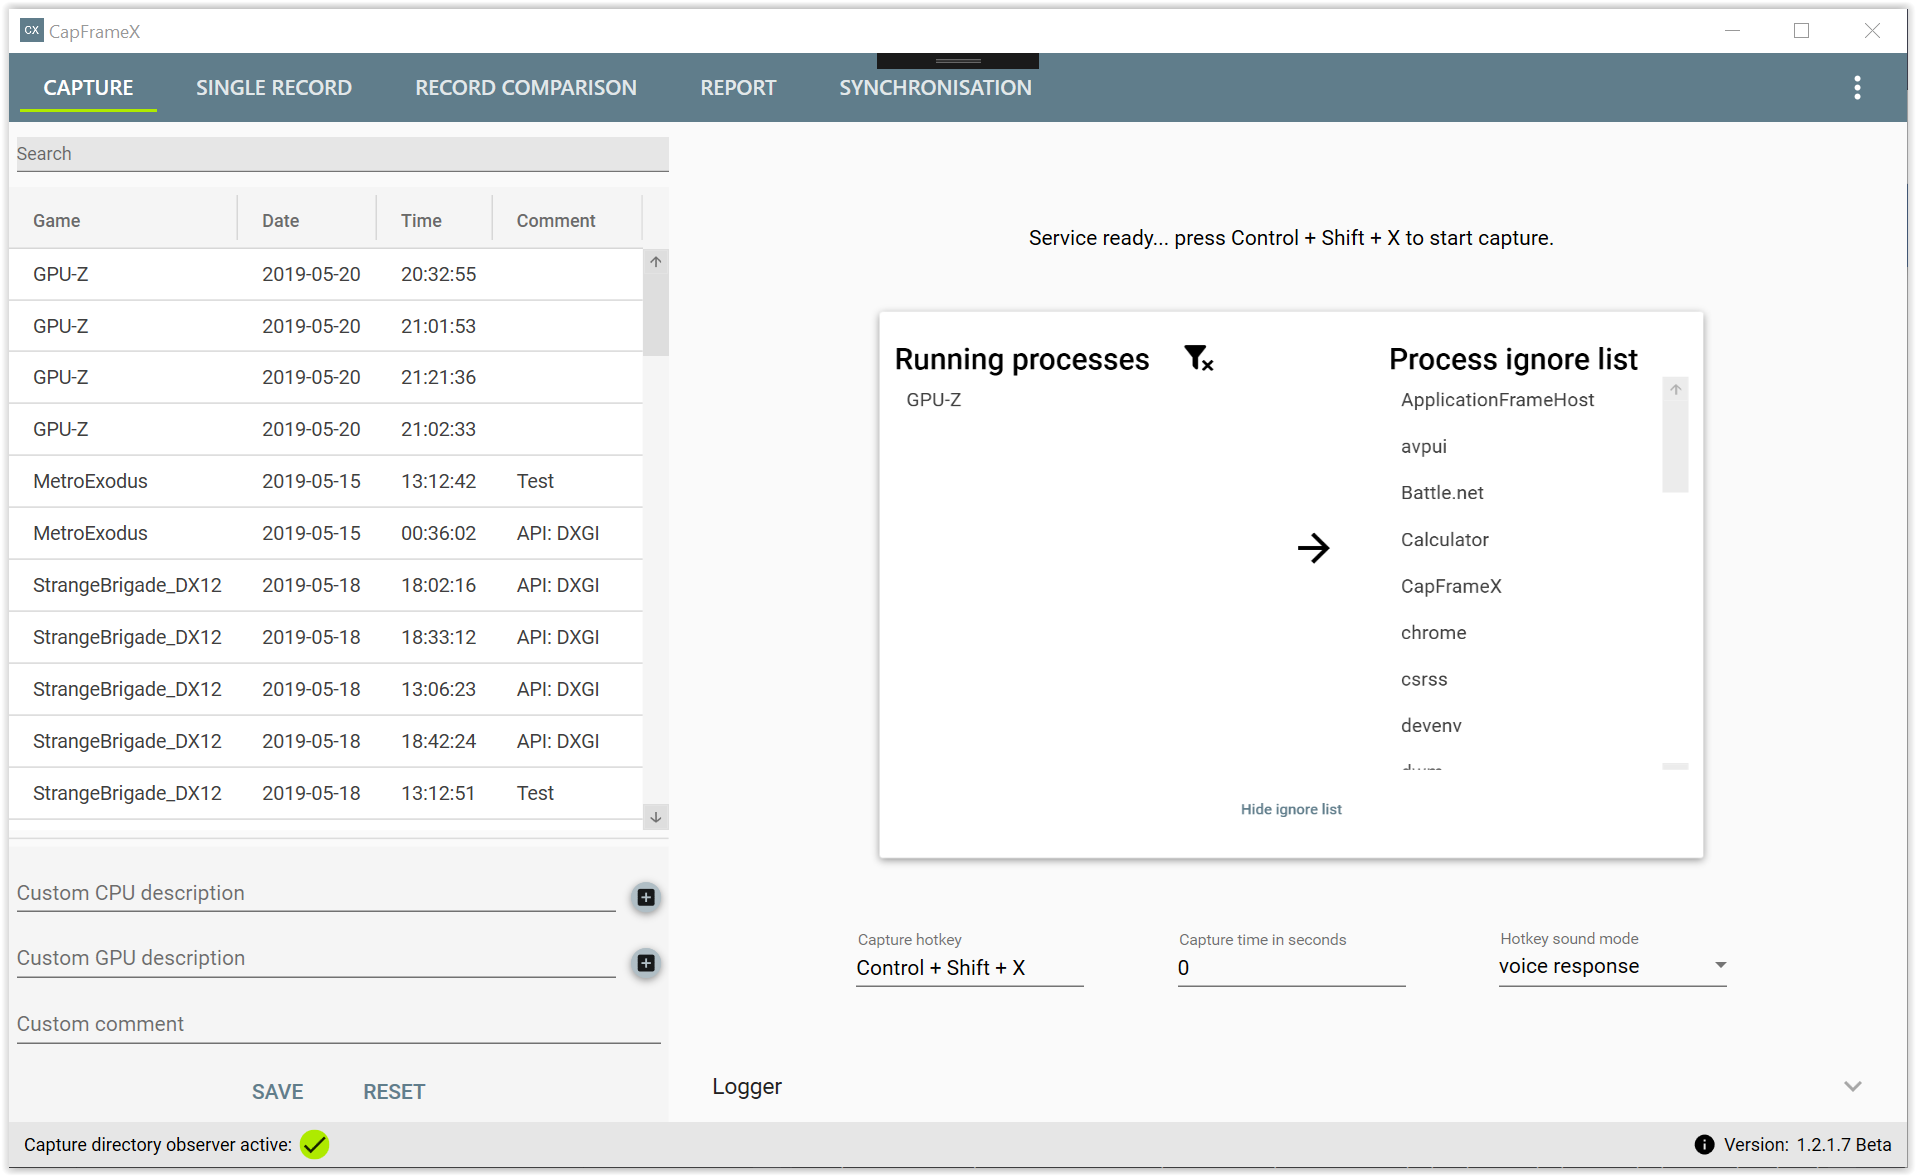Switch to the Capture tab
This screenshot has width=1916, height=1176.
point(88,88)
